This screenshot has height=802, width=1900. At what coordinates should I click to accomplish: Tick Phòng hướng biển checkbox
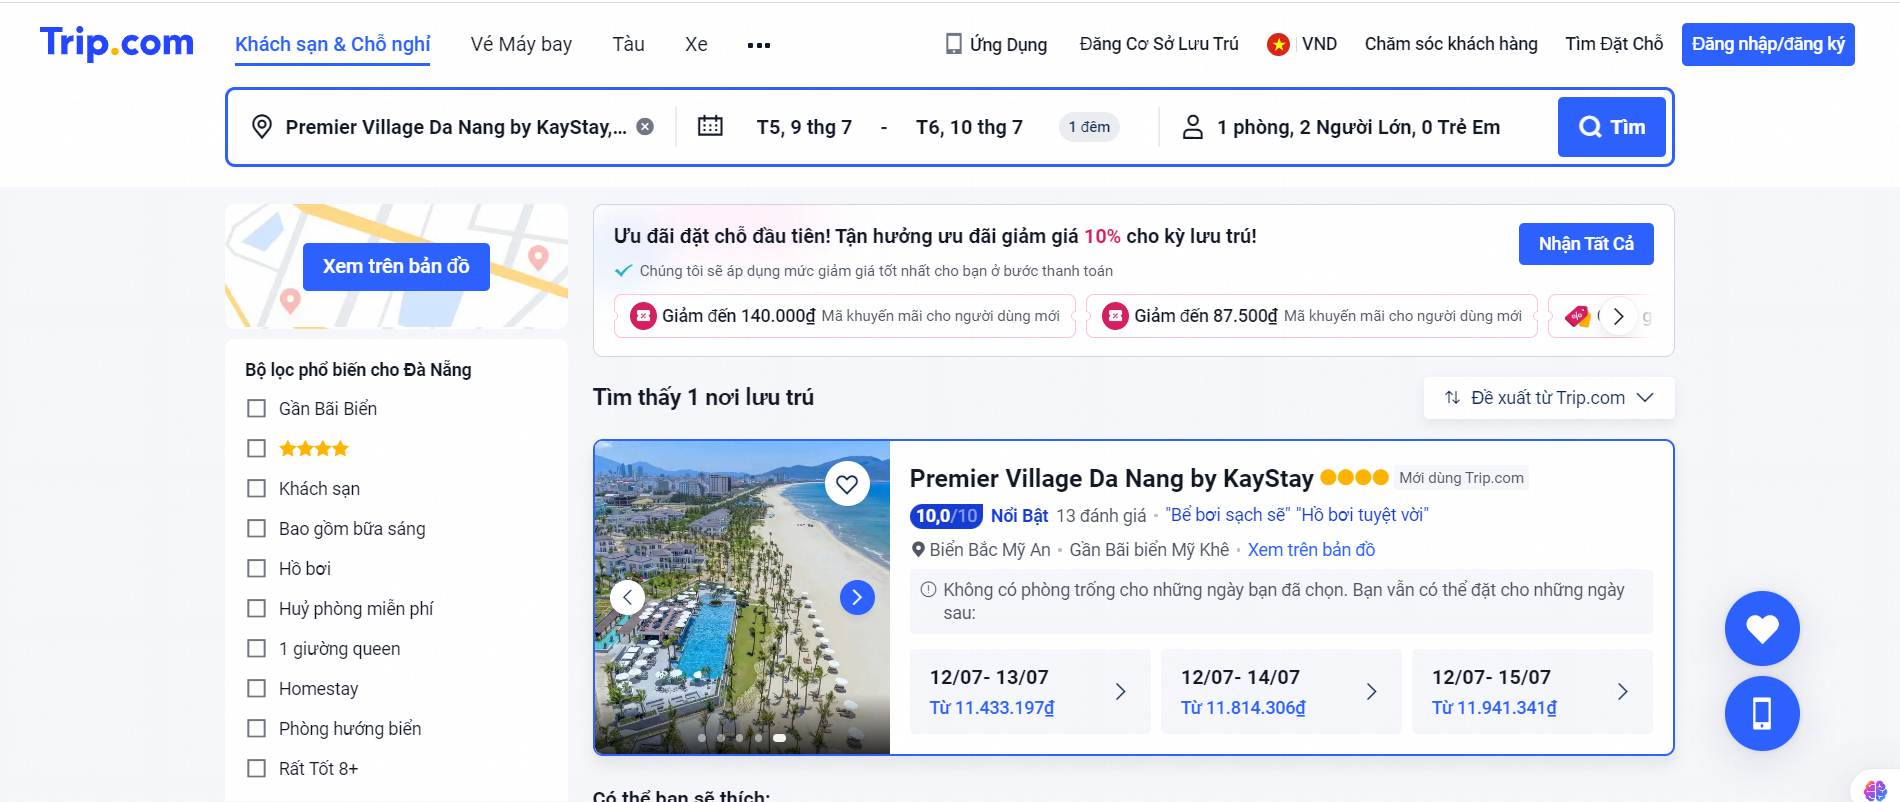257,729
